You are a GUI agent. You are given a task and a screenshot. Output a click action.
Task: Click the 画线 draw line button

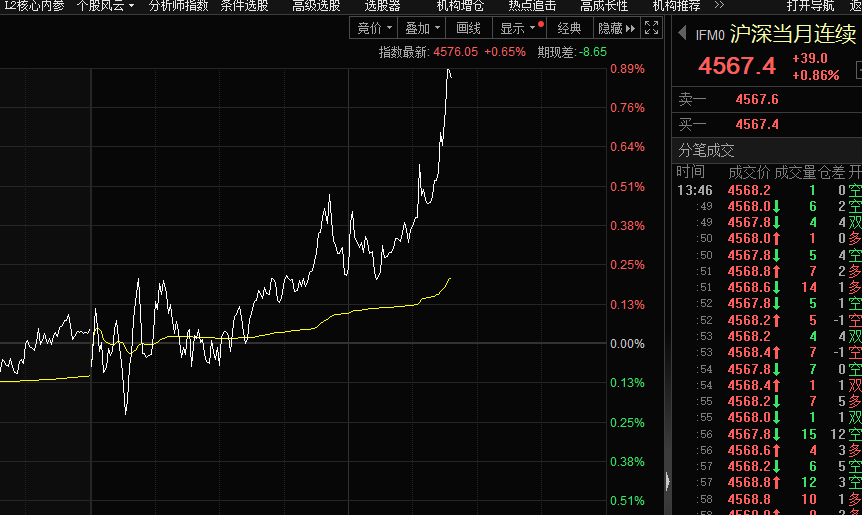pos(468,28)
